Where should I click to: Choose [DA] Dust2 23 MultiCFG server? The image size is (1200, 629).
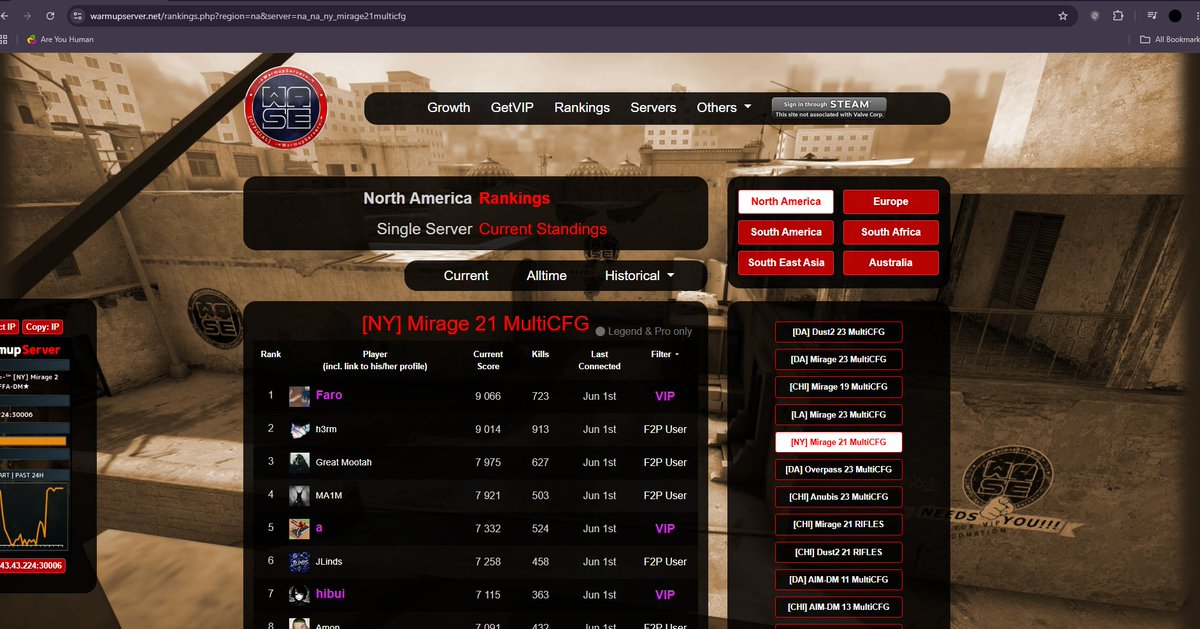tap(838, 332)
